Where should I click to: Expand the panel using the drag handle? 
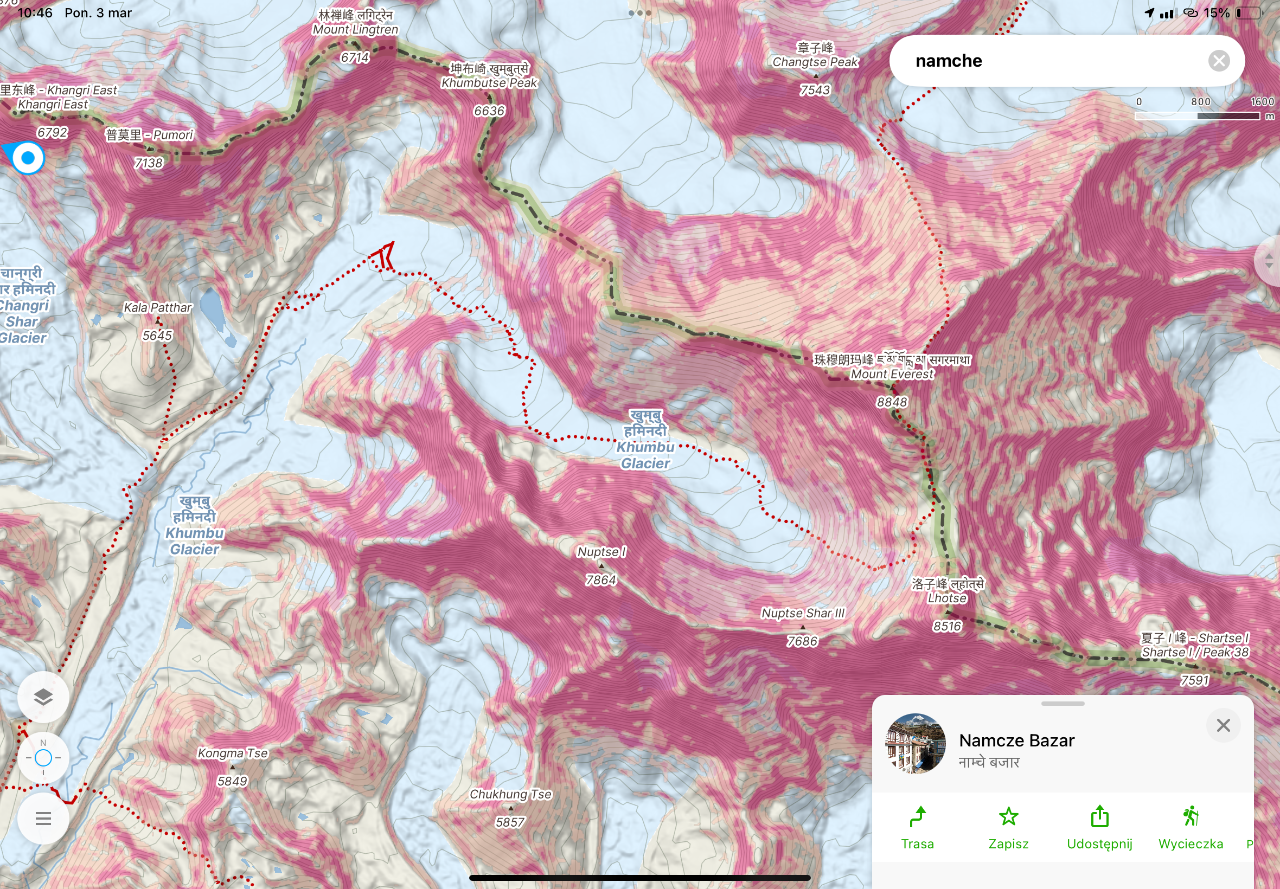[1063, 703]
